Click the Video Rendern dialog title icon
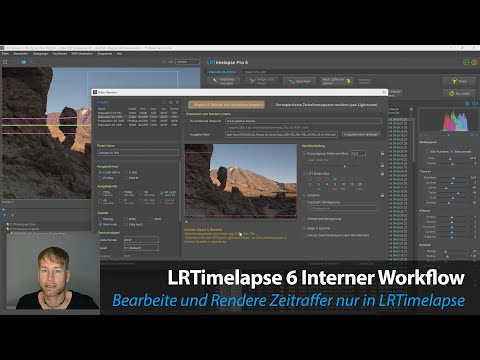The height and width of the screenshot is (360, 480). pos(95,92)
